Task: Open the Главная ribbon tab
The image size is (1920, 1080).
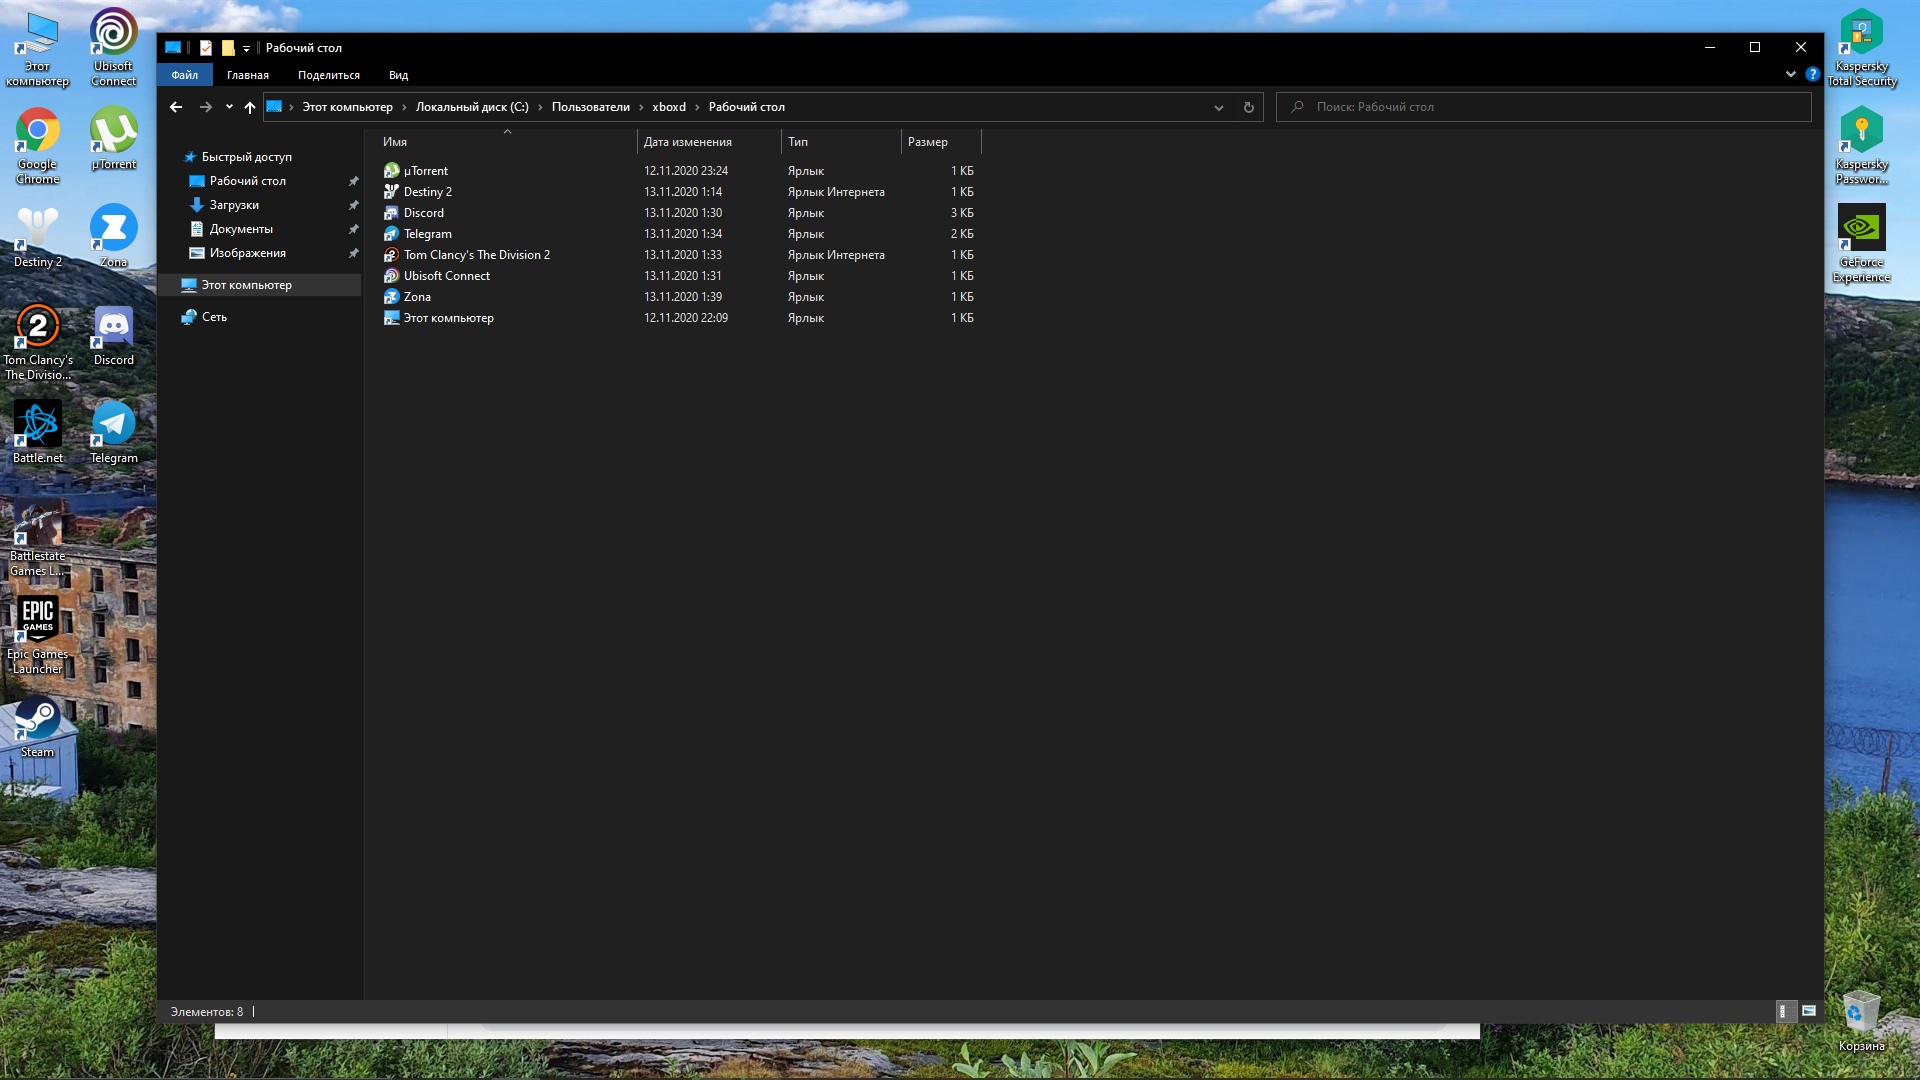Action: click(247, 75)
